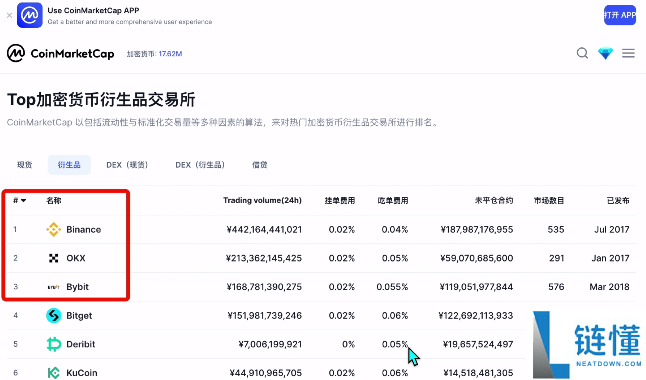646x380 pixels.
Task: Click Bybit open interest ¥119,051,977,844
Action: 476,287
